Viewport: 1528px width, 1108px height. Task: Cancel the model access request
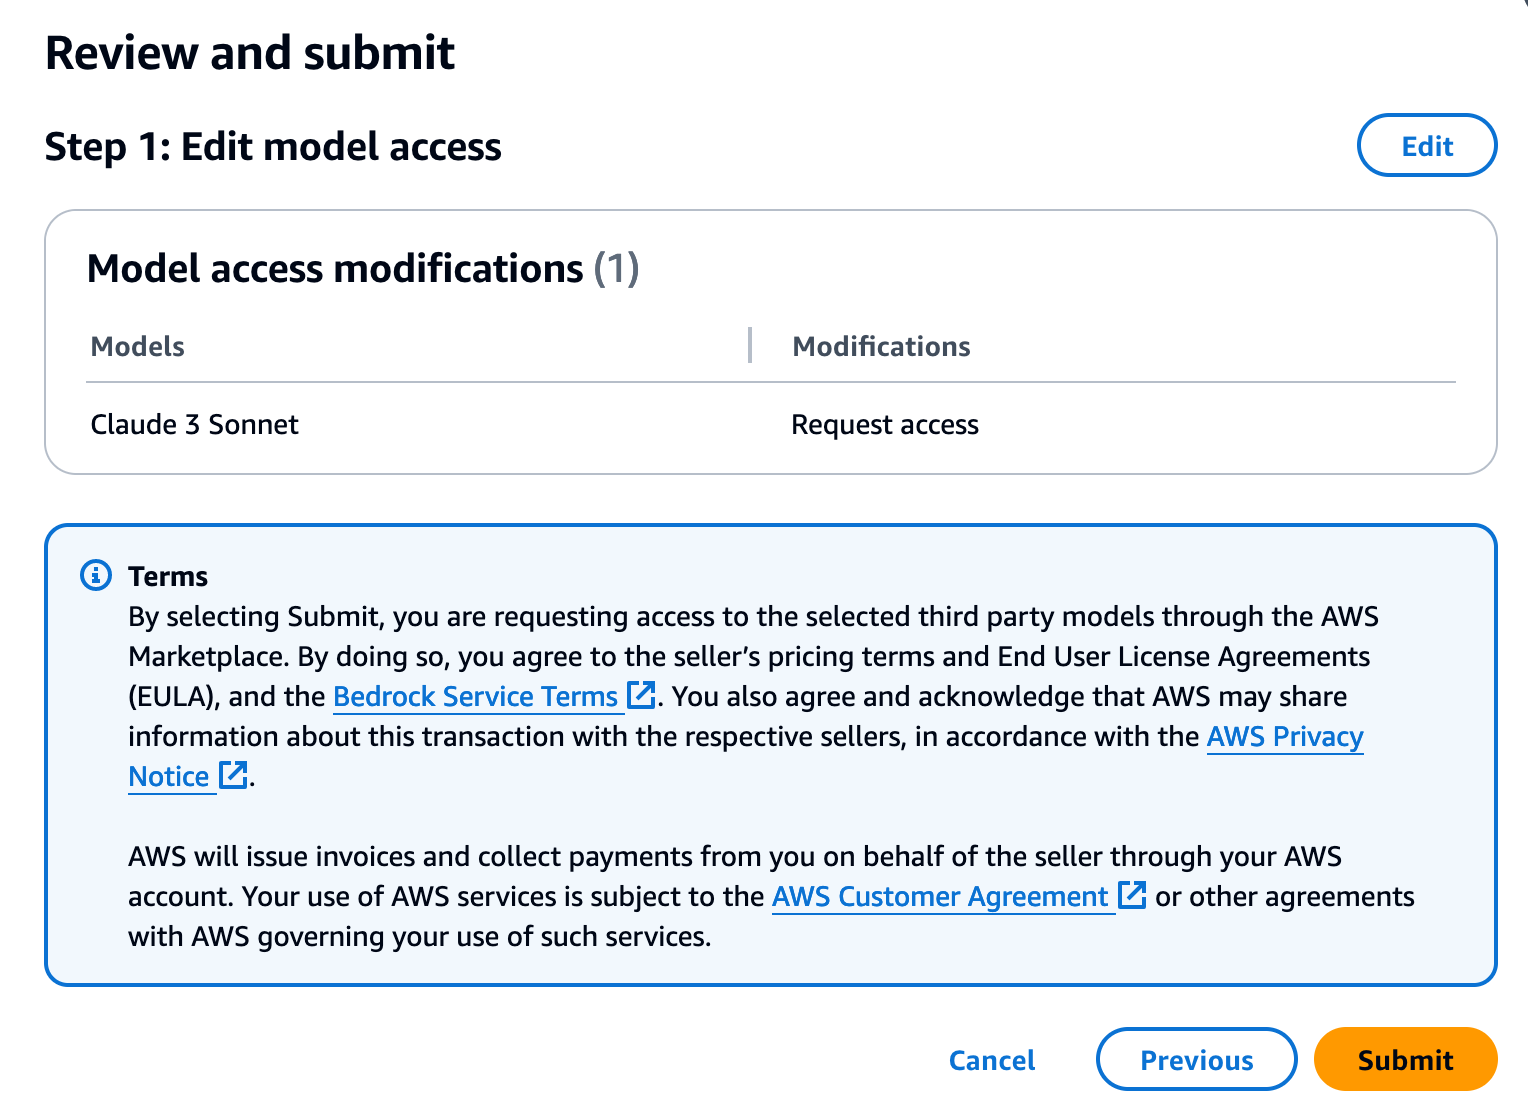[x=992, y=1060]
